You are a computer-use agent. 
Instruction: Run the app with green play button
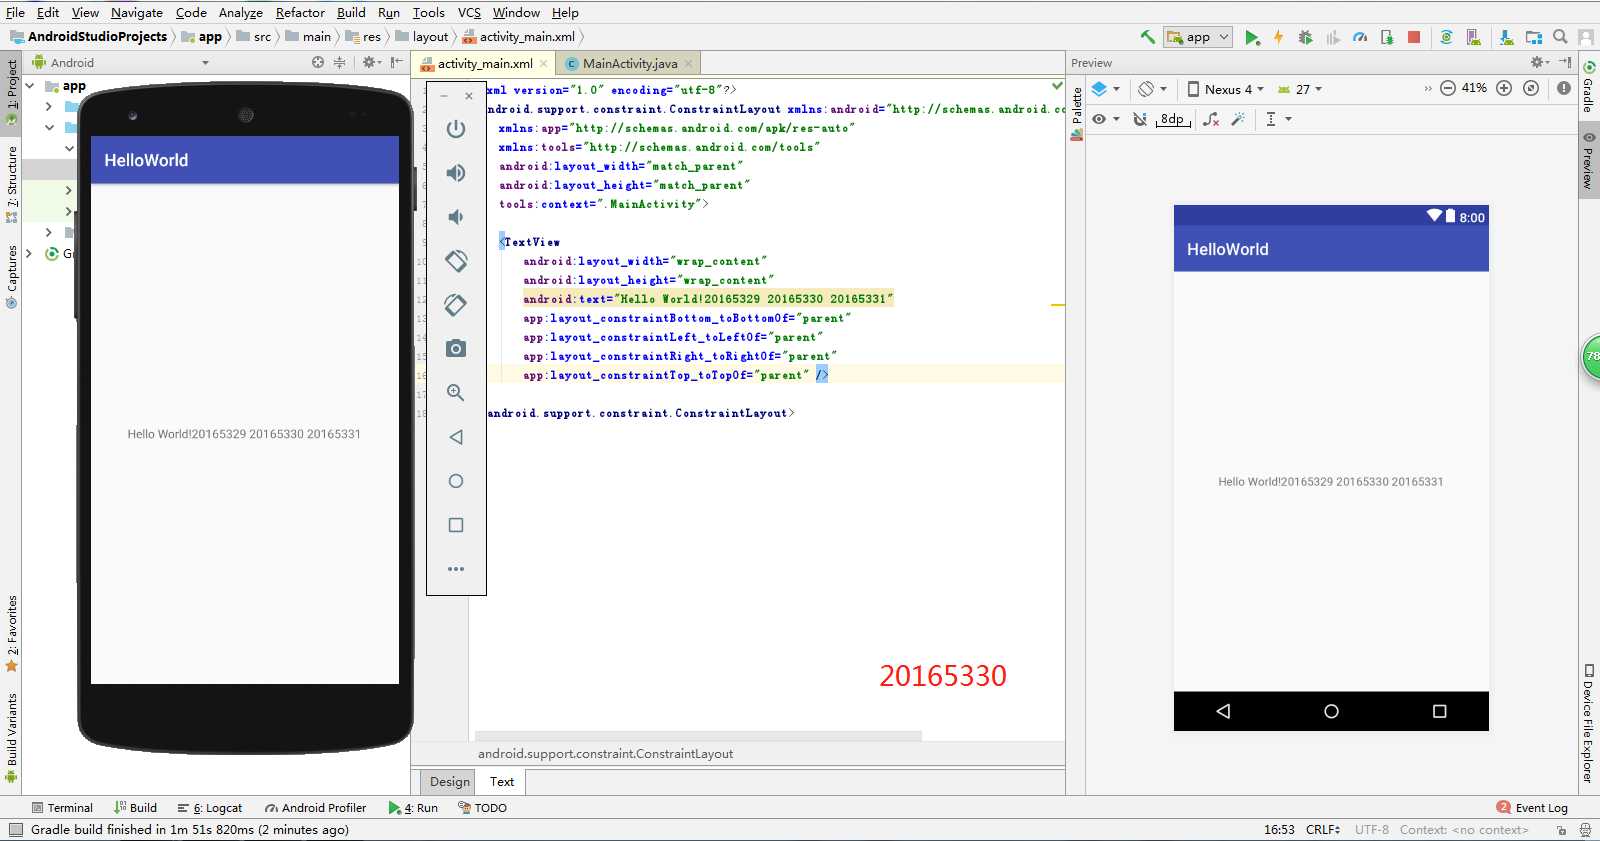(1252, 37)
